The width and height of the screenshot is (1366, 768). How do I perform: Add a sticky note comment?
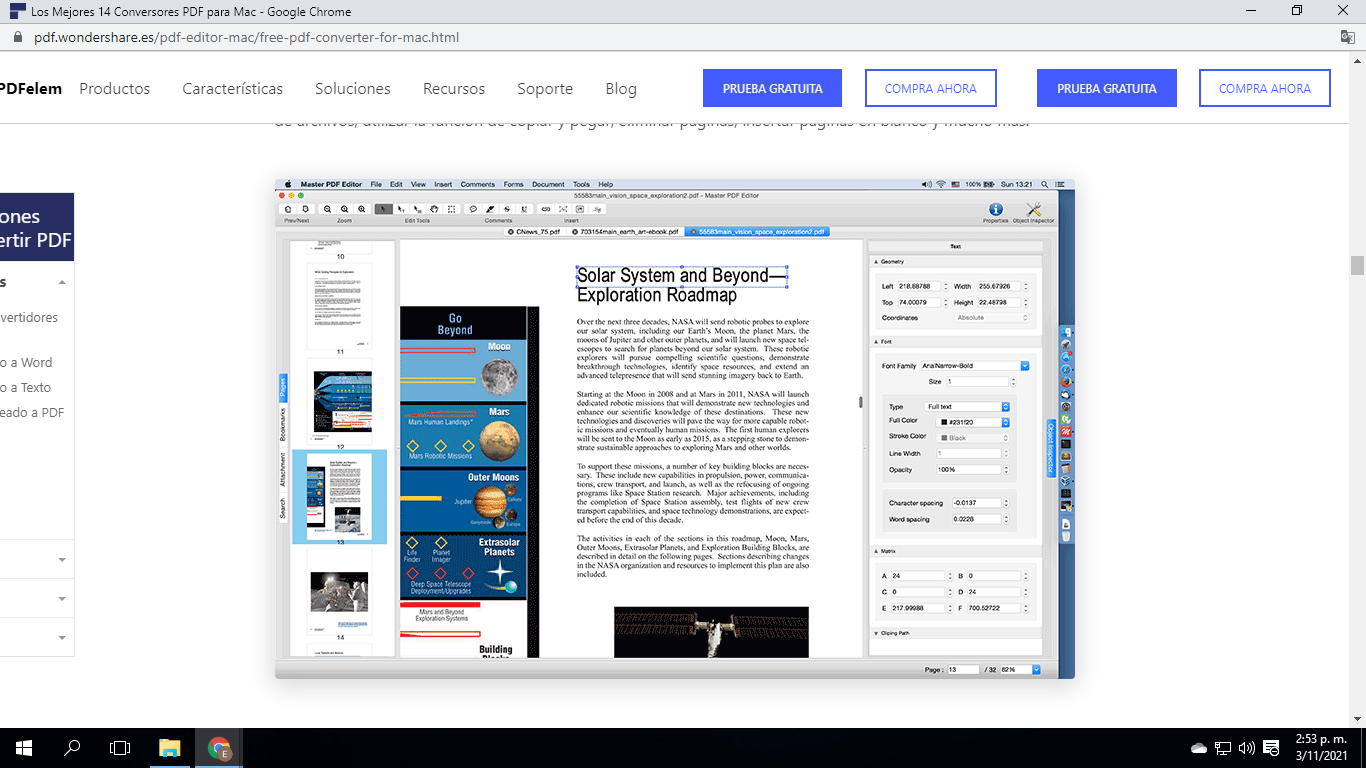474,209
